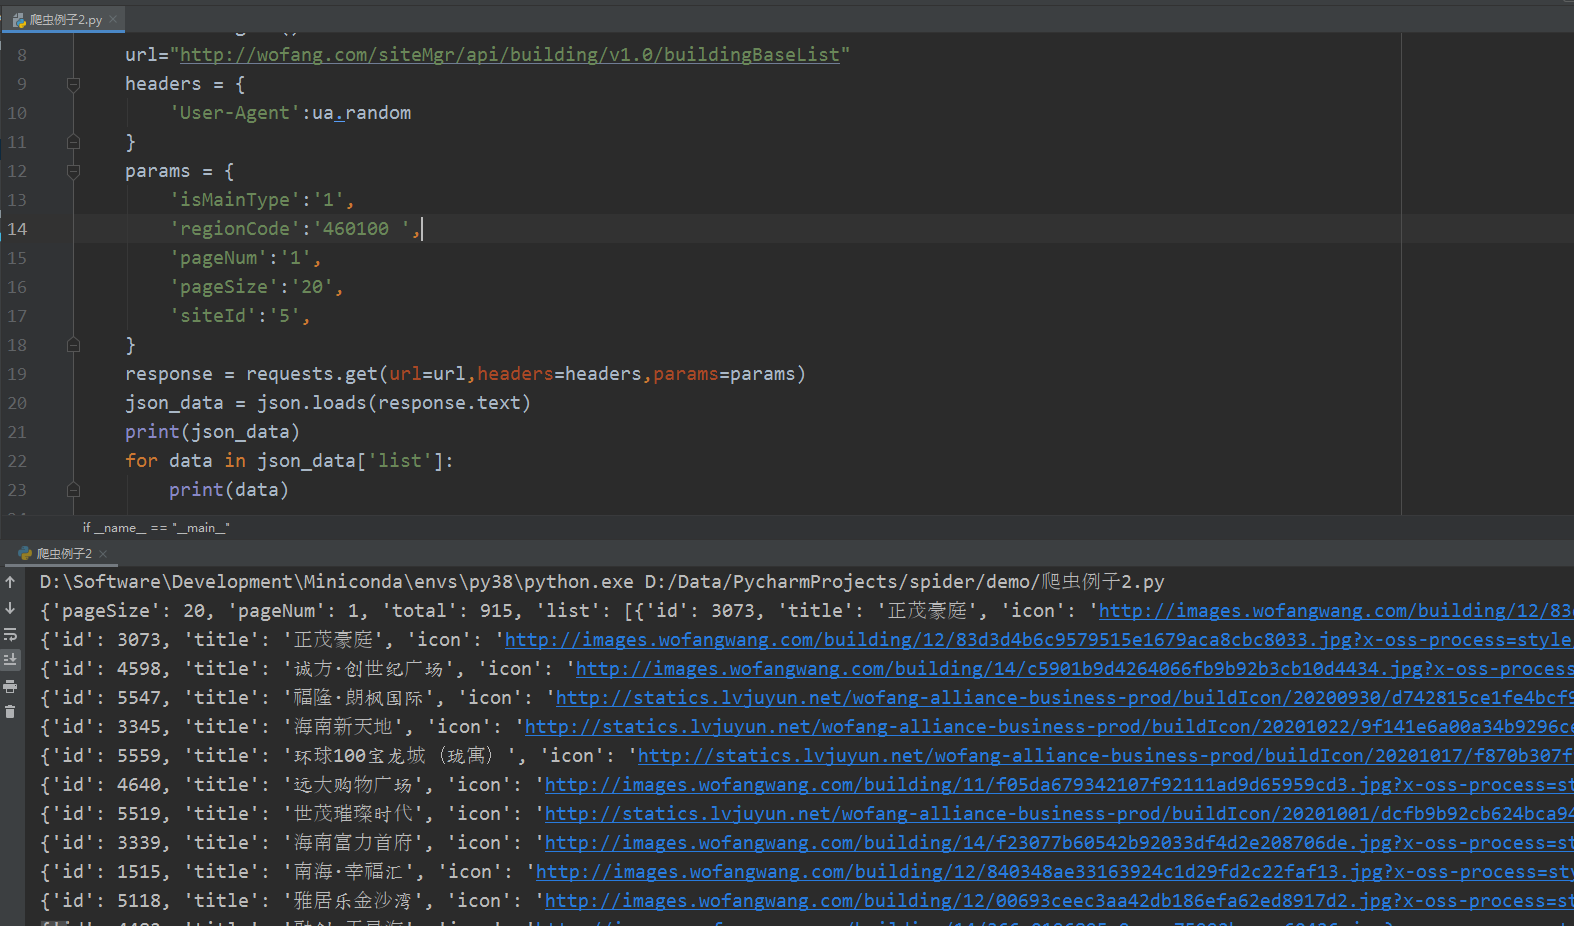Click line number 22 in the gutter
Image resolution: width=1574 pixels, height=926 pixels.
click(18, 461)
